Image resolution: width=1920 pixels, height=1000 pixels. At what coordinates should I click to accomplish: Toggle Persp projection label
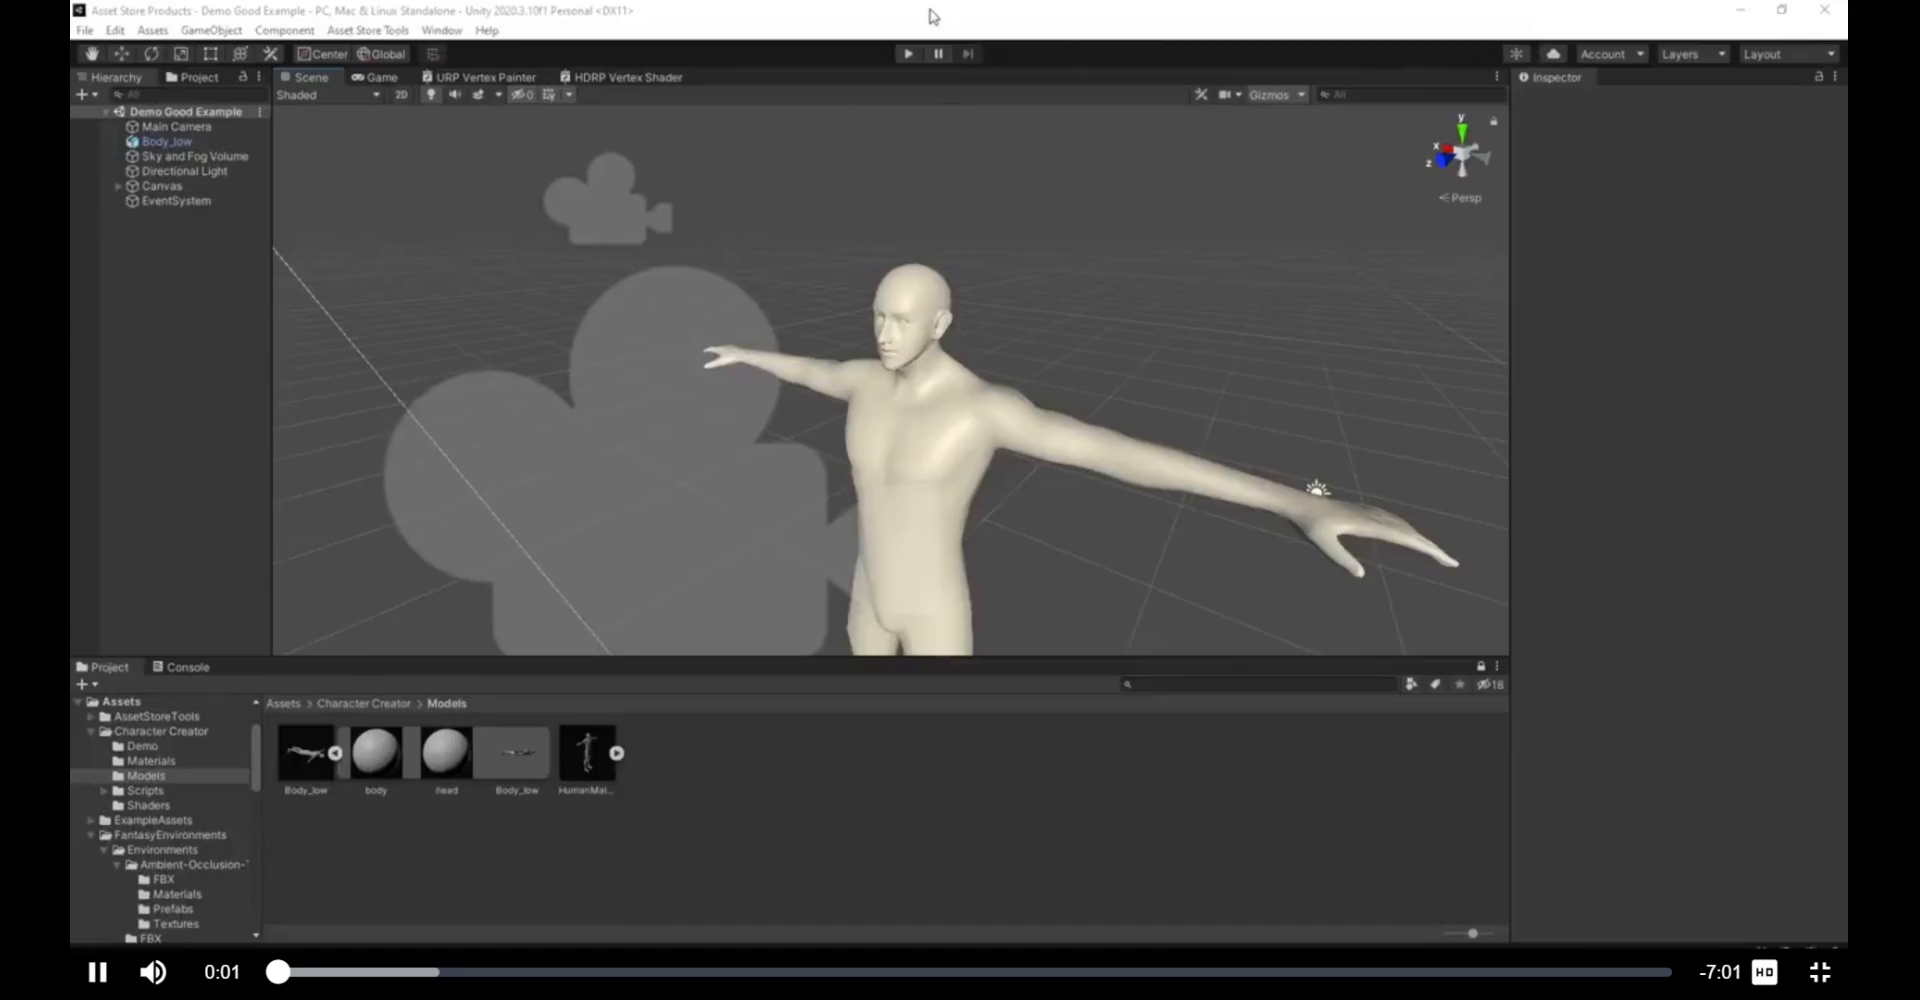coord(1461,198)
